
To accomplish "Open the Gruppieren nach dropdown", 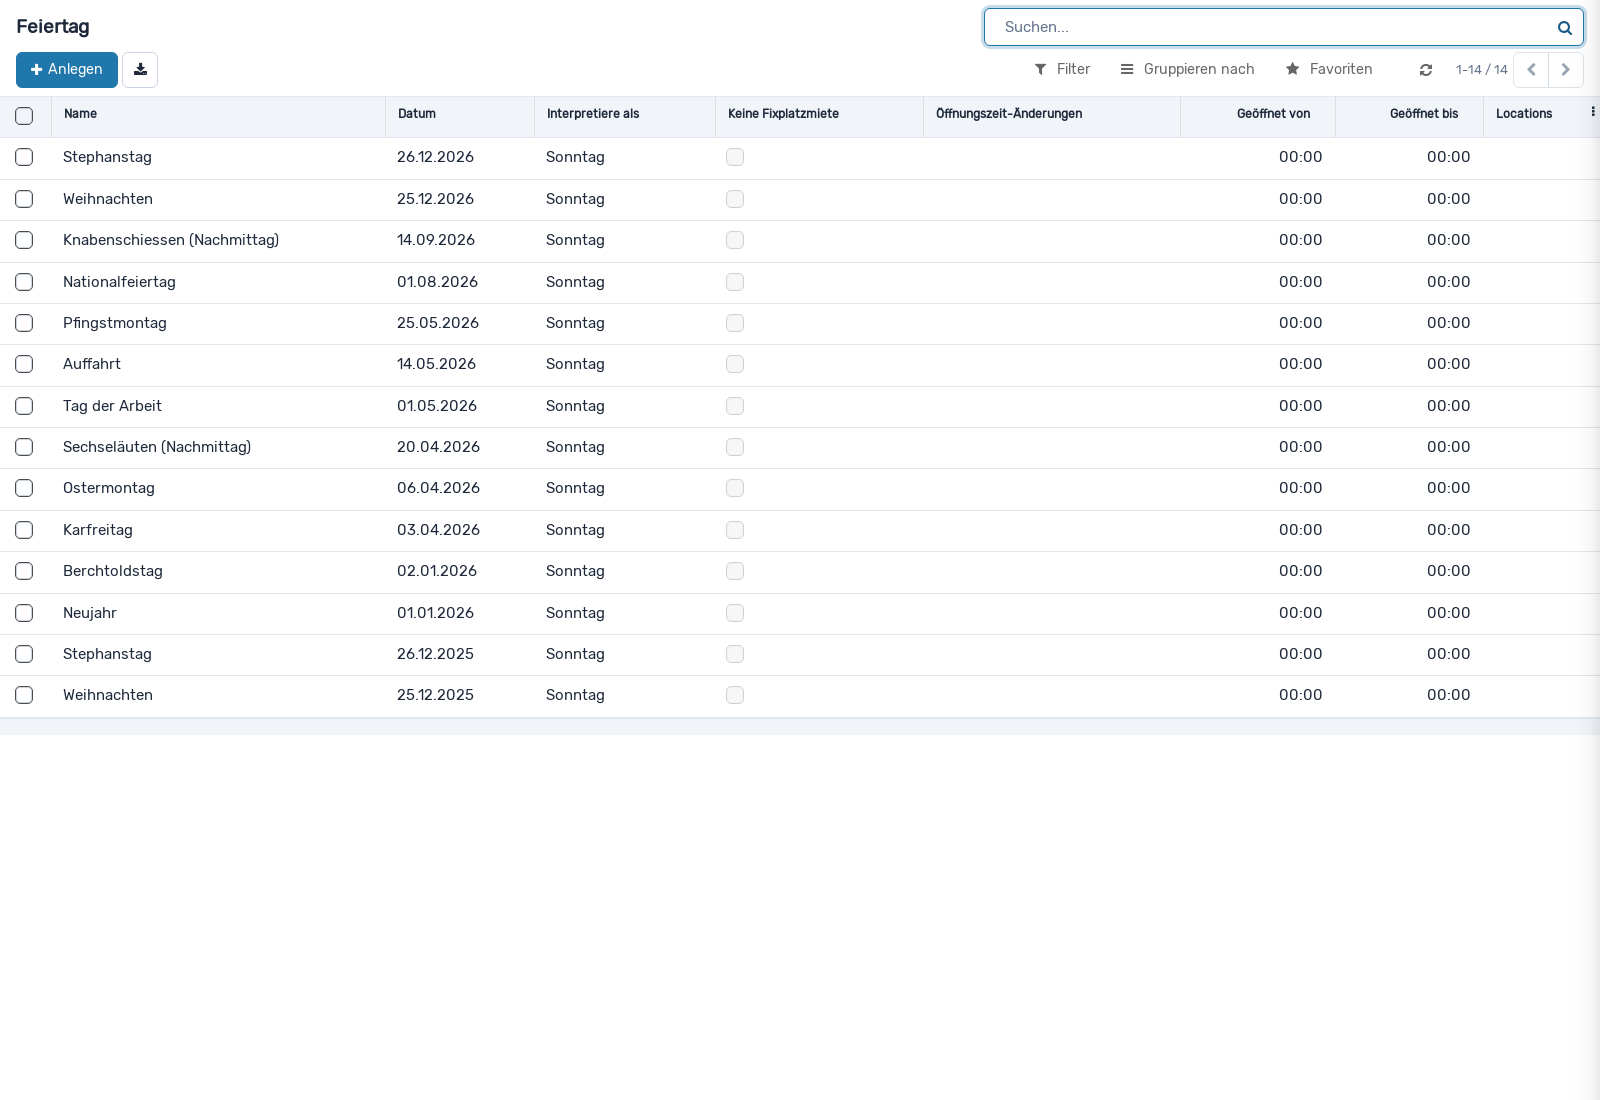I will [1187, 69].
